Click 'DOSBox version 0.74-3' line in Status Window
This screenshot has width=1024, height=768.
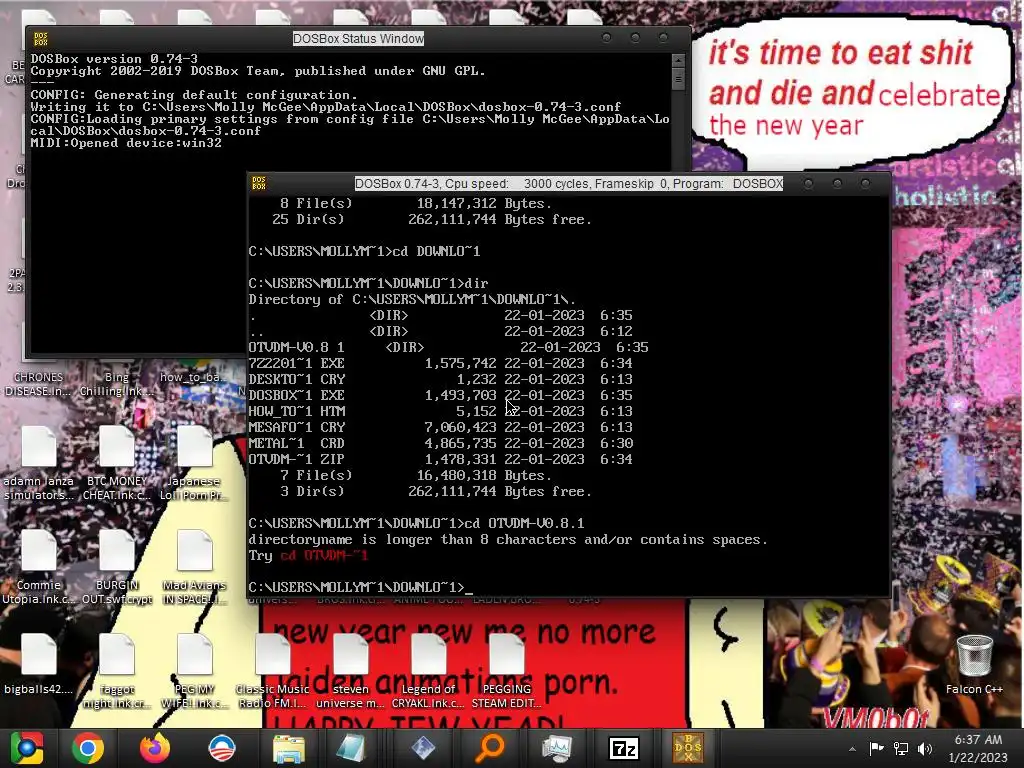pos(114,59)
